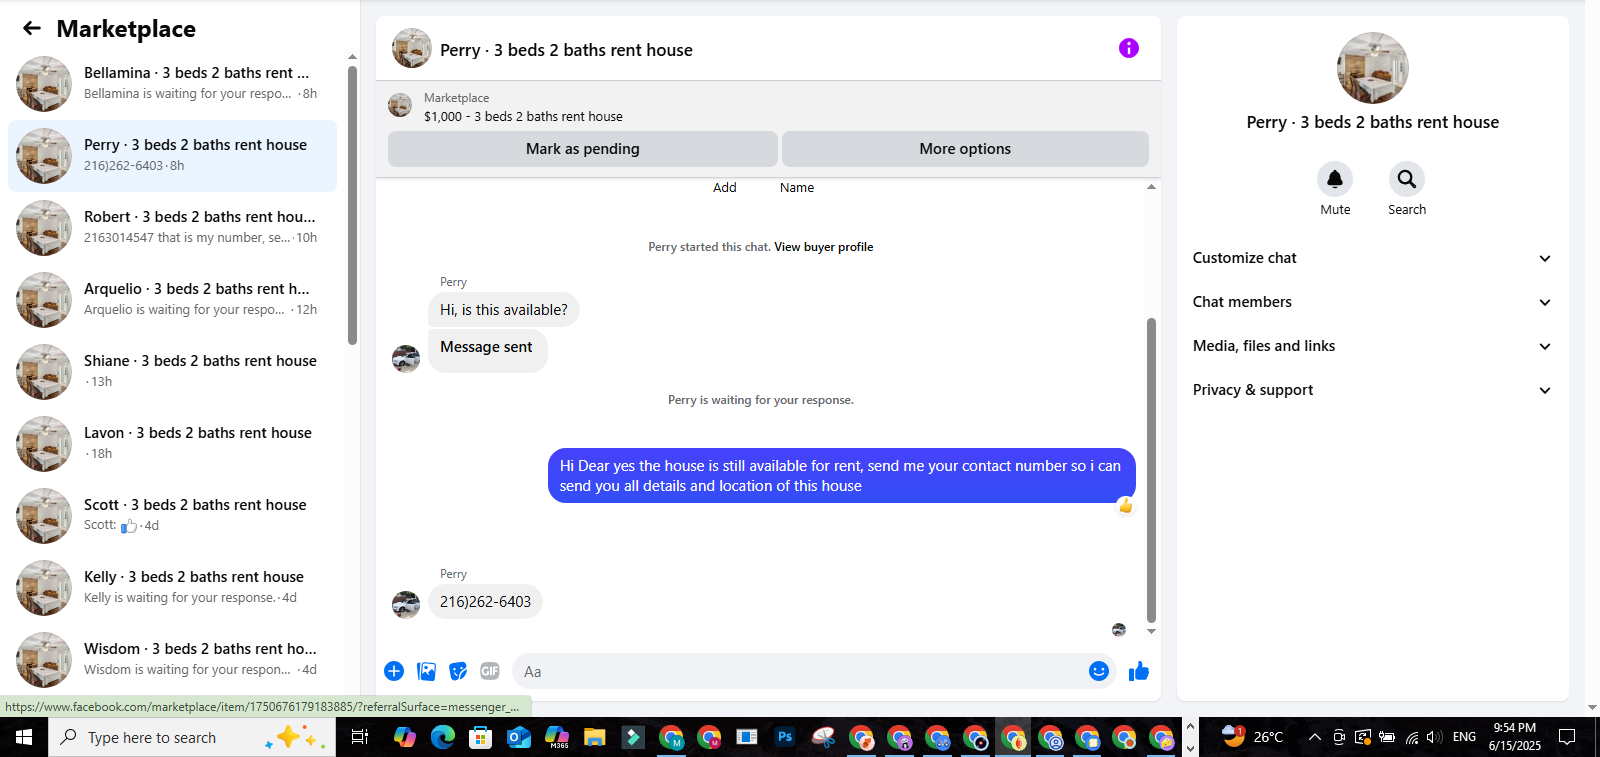Open Robert's rent house conversation
The image size is (1600, 757).
[x=172, y=228]
